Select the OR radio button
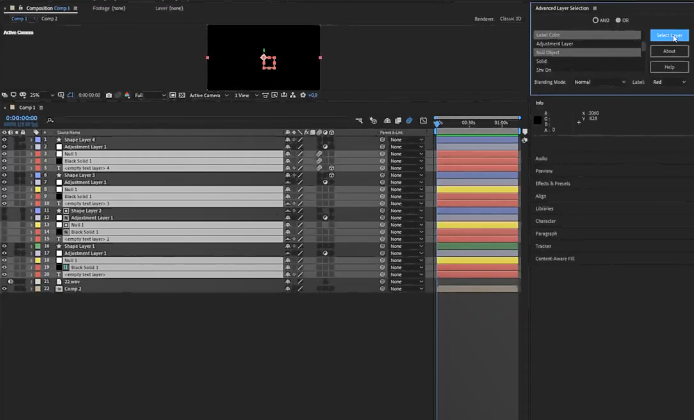This screenshot has width=694, height=420. click(x=619, y=20)
